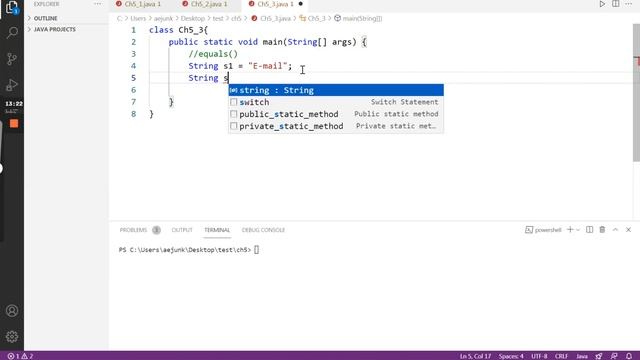
Task: Open the Manage gear icon
Action: click(12, 337)
